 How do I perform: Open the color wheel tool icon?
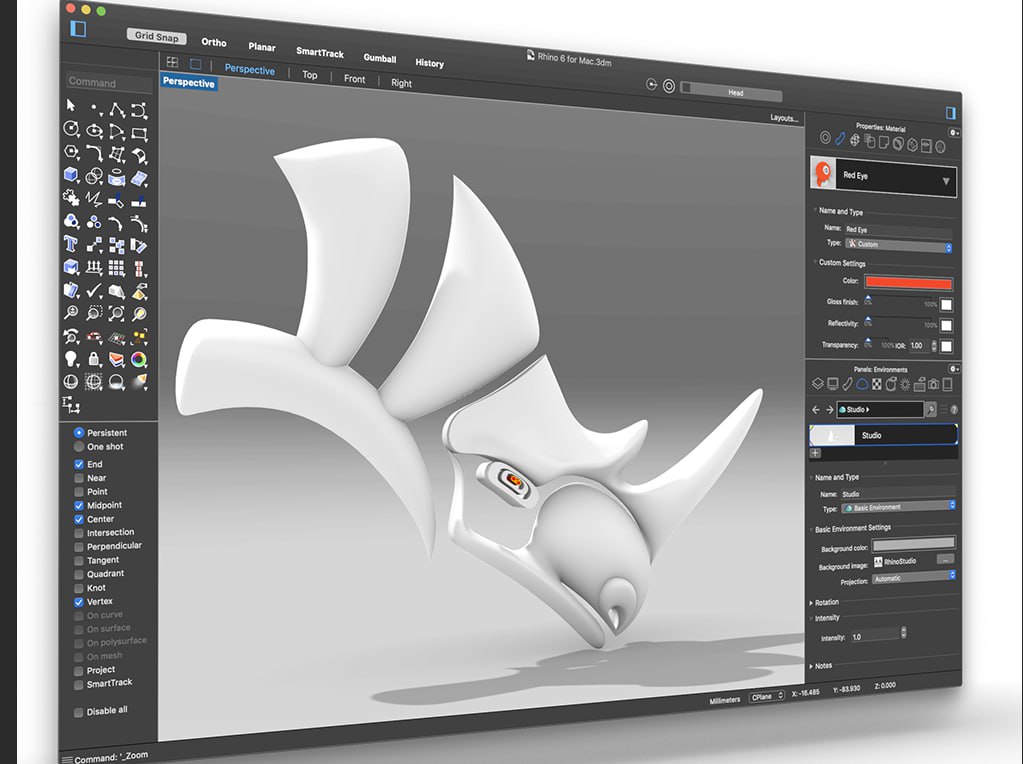140,360
